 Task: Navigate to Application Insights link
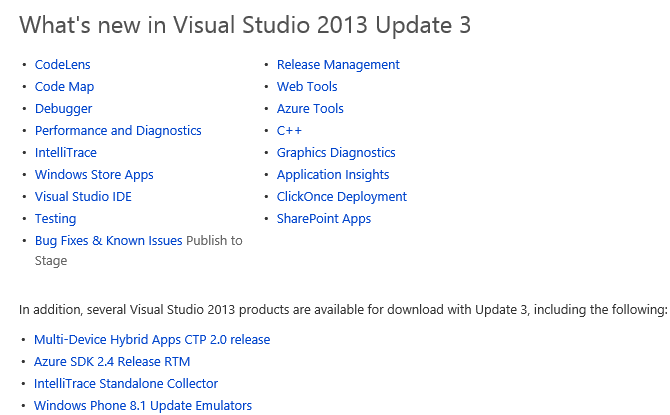[333, 175]
